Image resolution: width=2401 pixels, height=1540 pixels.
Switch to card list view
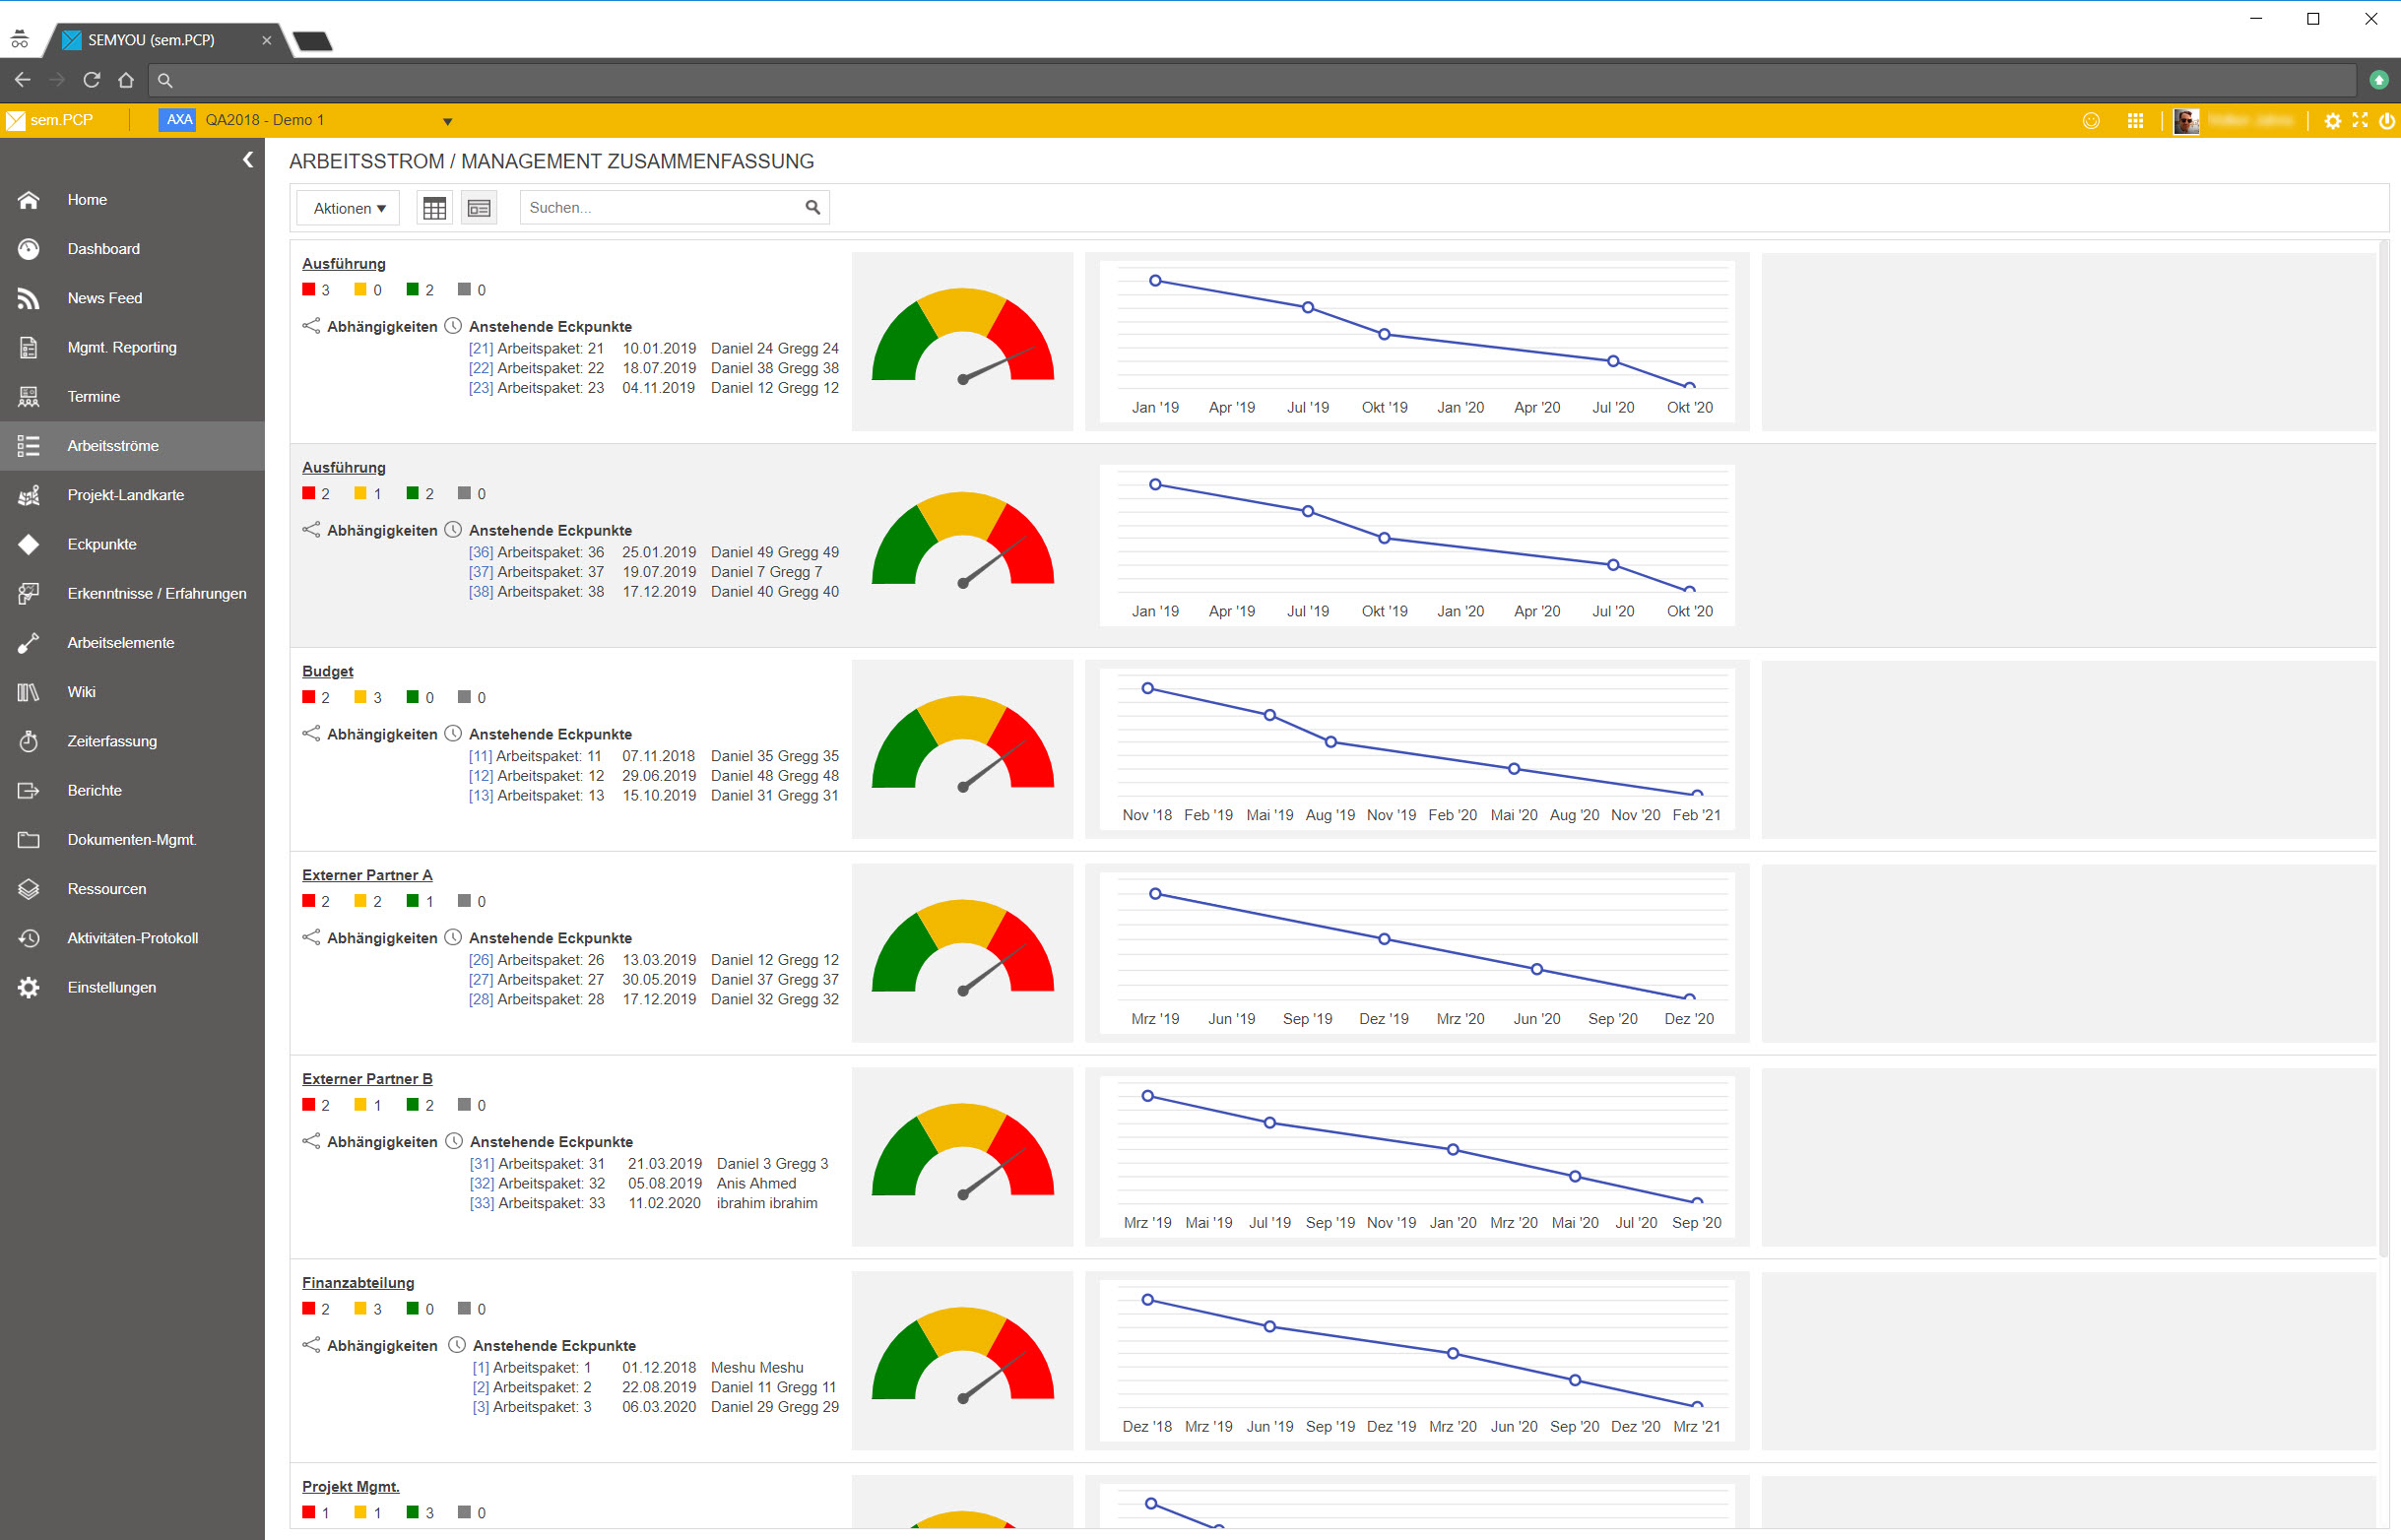click(x=479, y=208)
